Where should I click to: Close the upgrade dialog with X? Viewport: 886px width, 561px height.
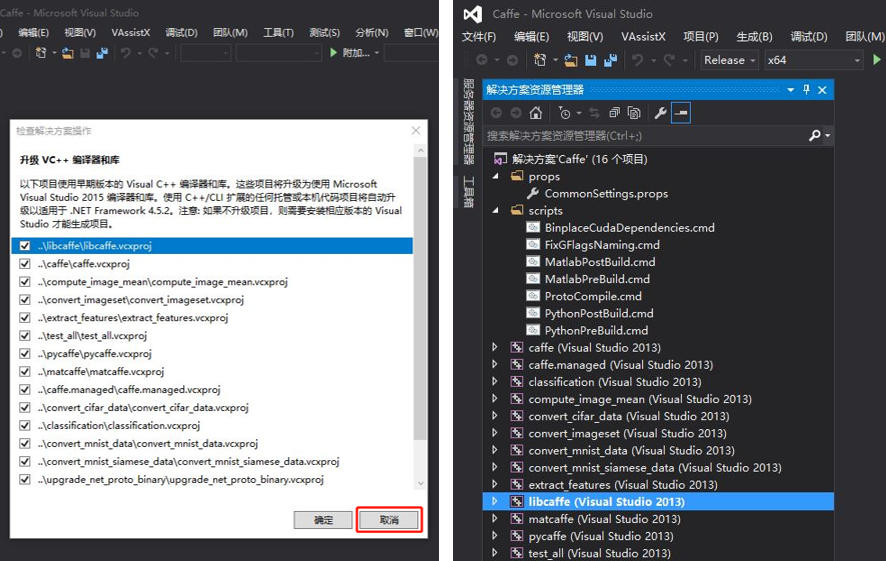pos(416,131)
